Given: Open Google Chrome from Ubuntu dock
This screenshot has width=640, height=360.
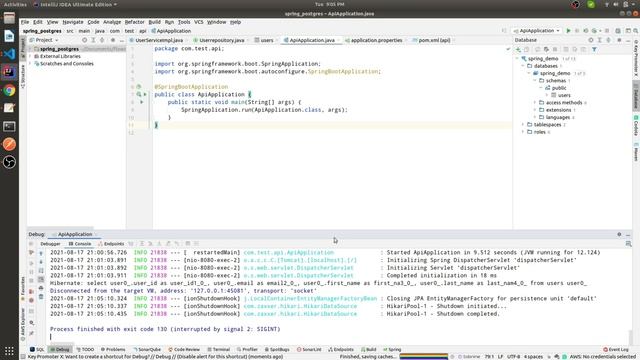Looking at the screenshot, I should (9, 90).
